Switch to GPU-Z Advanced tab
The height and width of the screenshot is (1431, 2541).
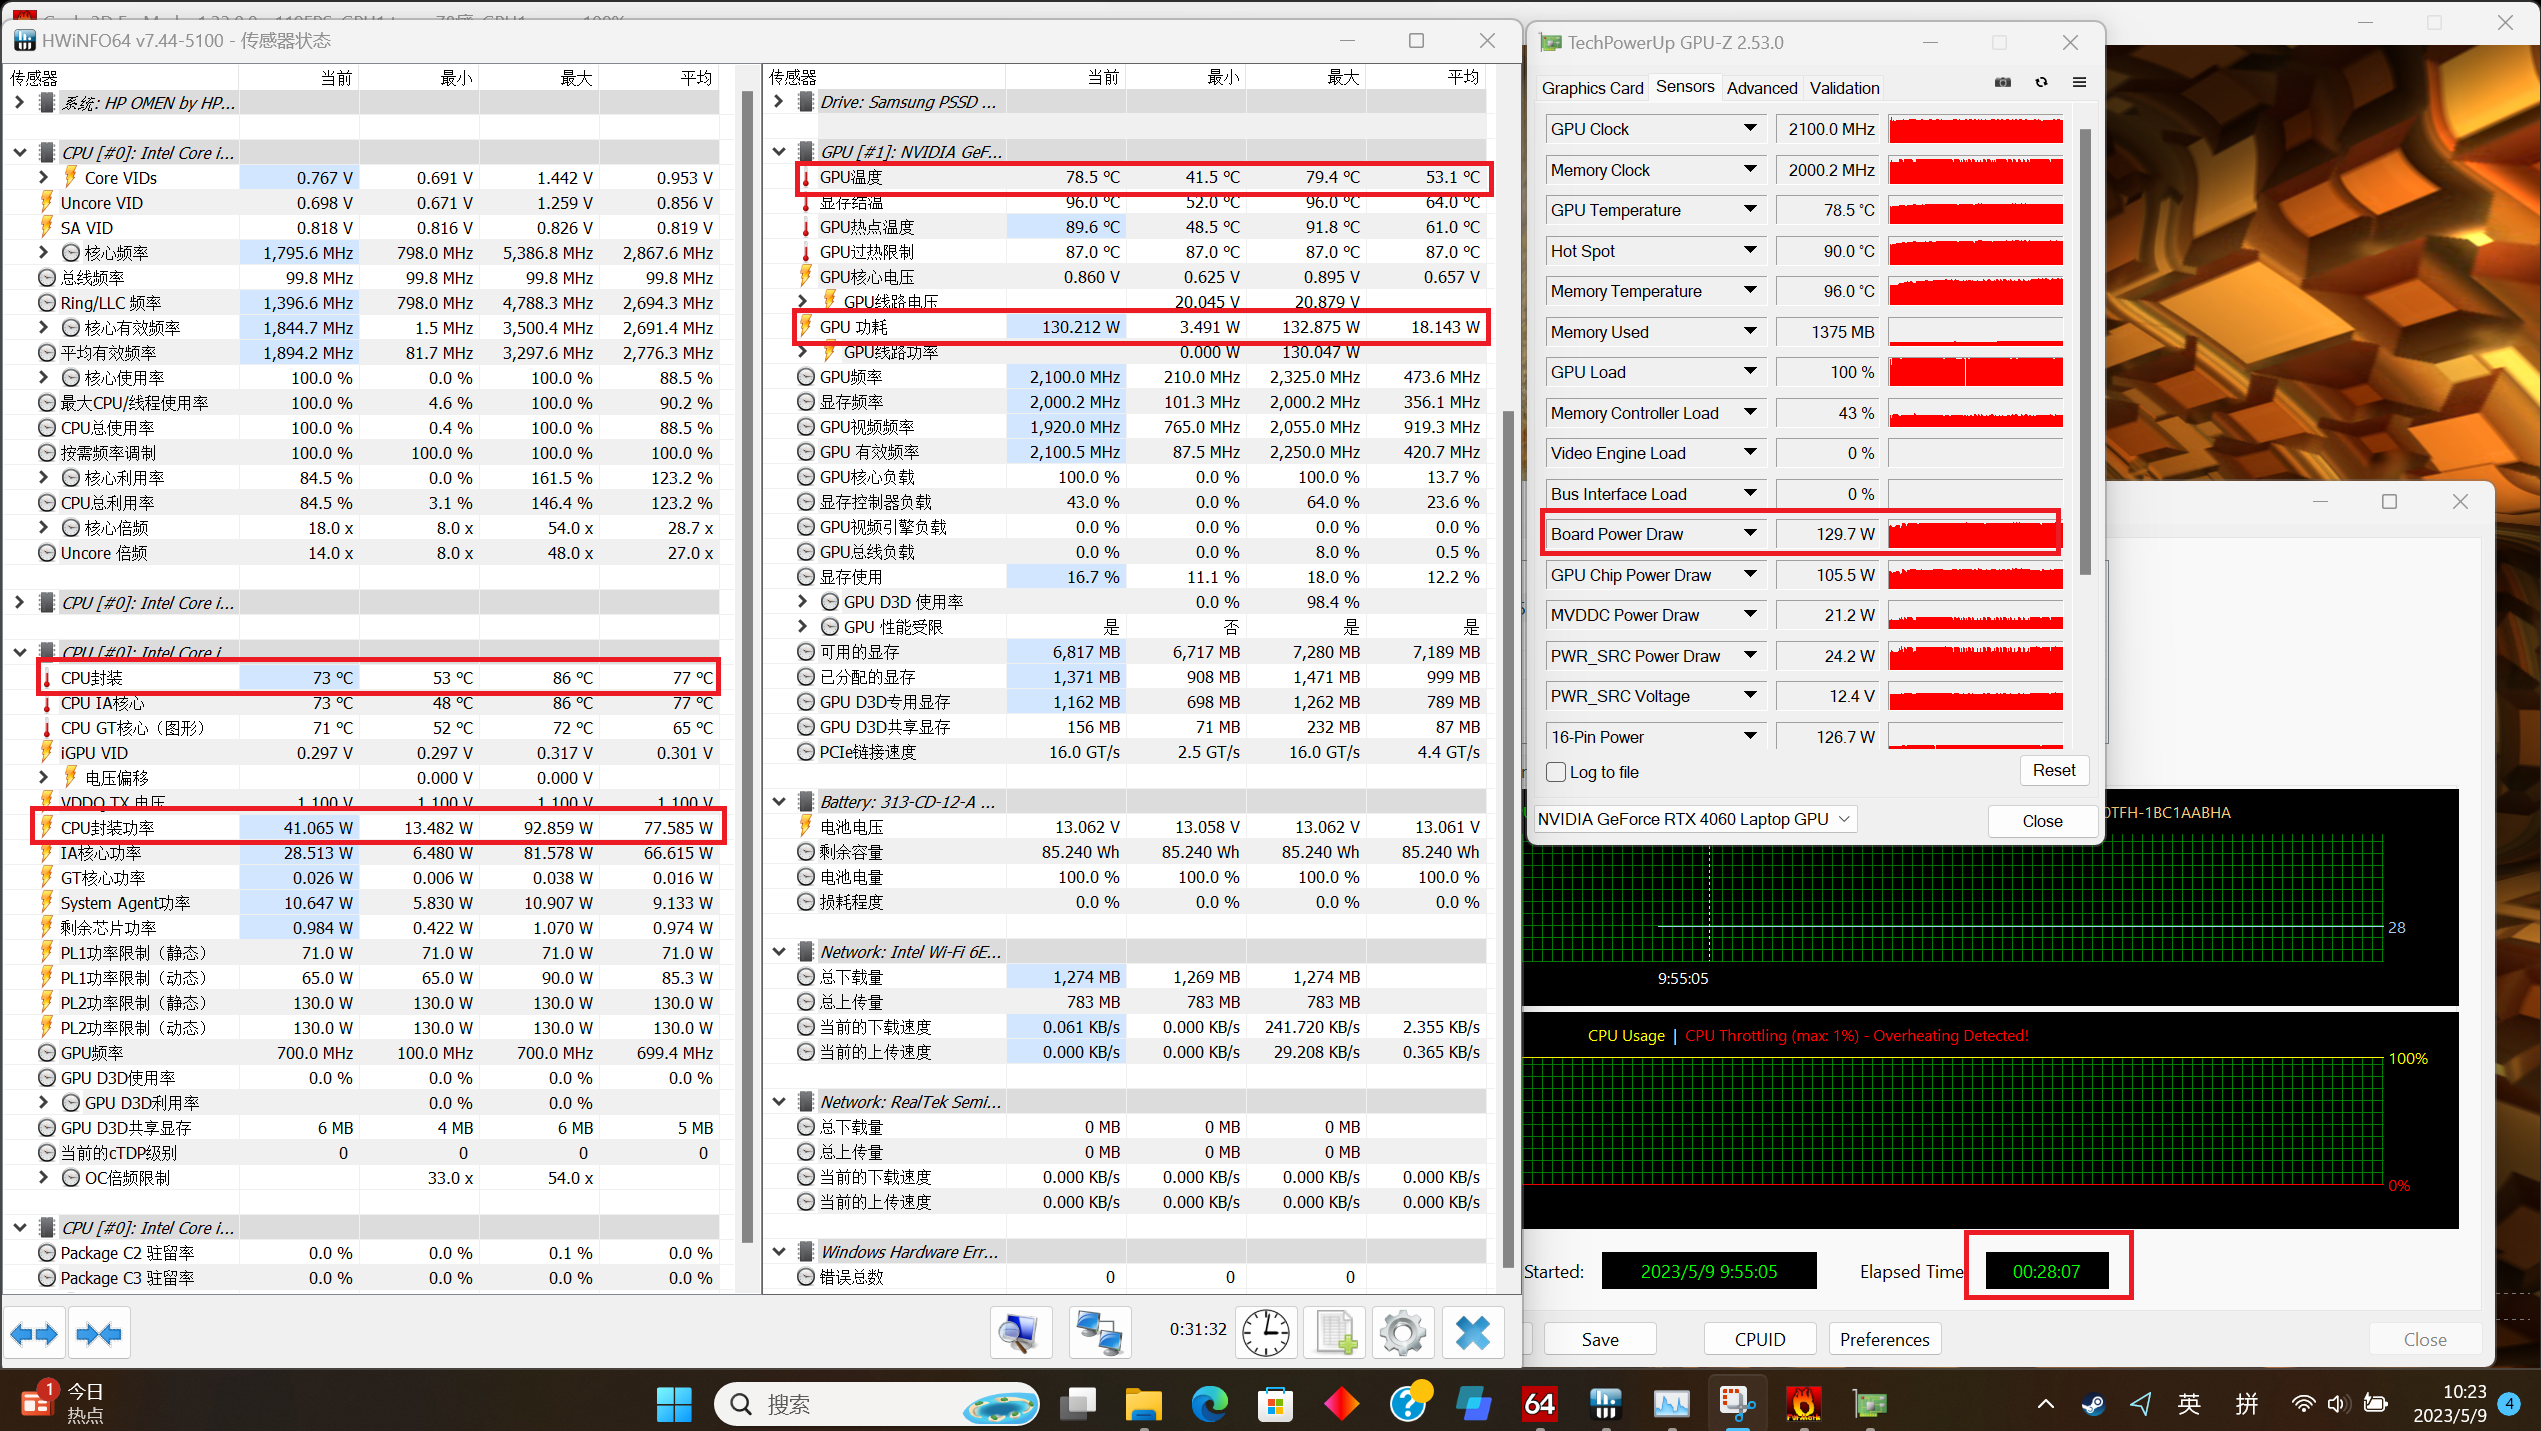point(1761,88)
